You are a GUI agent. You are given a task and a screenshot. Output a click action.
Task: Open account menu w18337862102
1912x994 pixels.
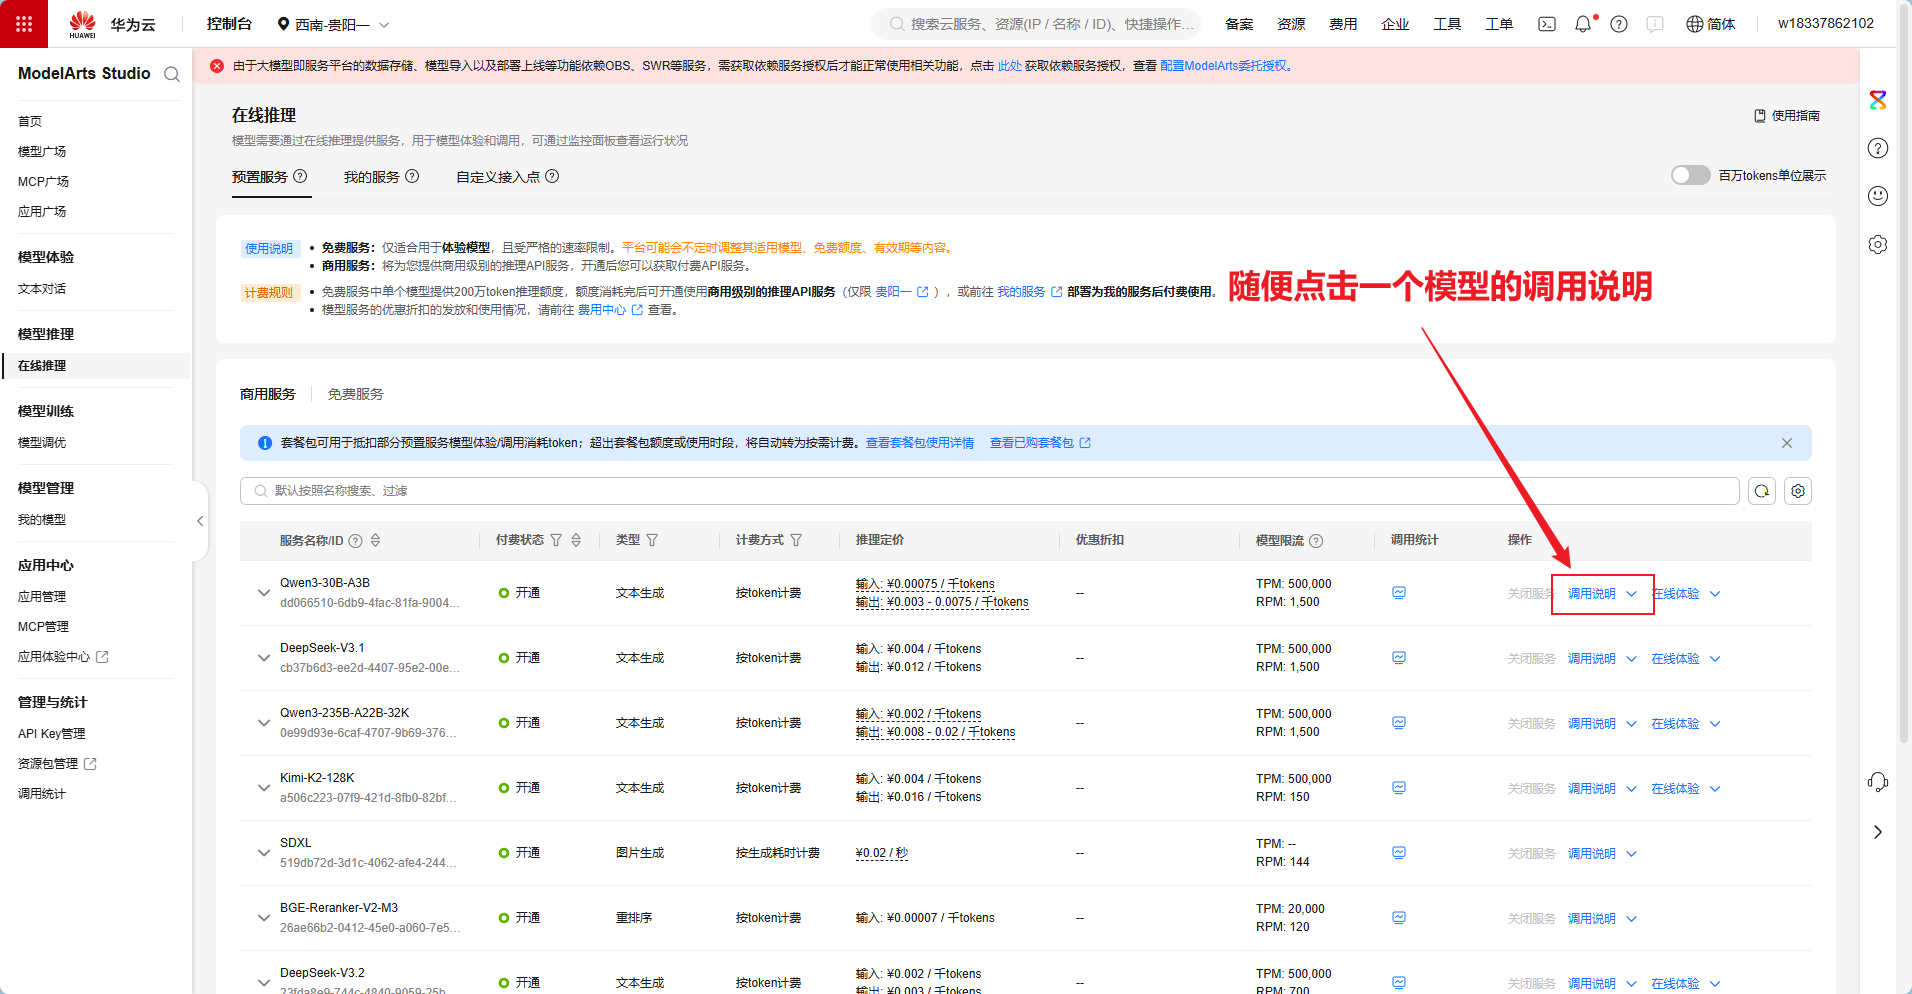pos(1826,24)
